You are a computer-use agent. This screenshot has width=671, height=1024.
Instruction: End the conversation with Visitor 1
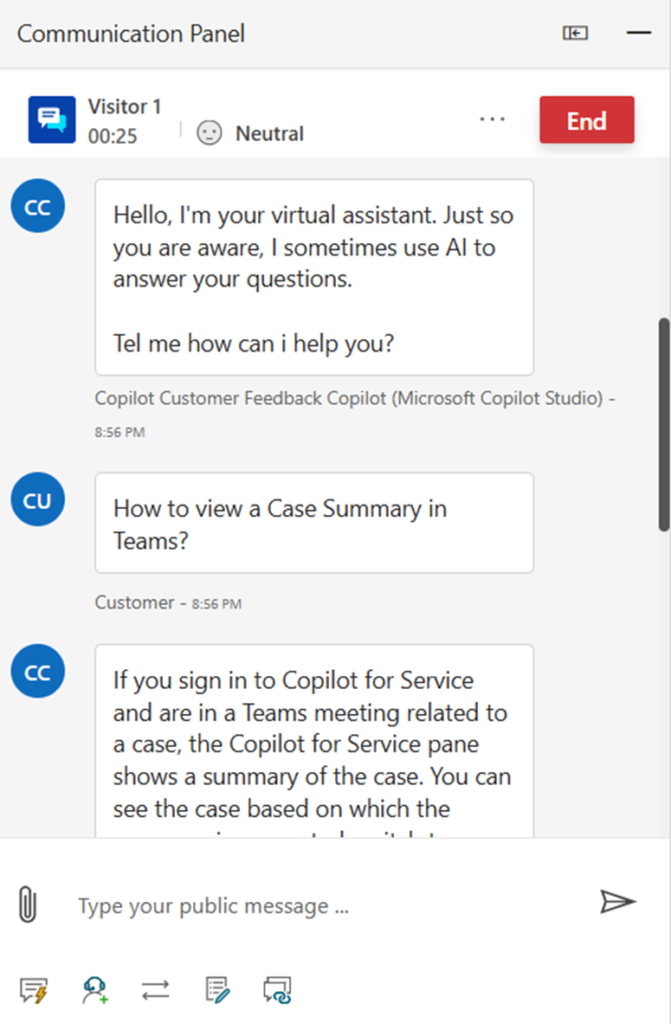tap(586, 120)
